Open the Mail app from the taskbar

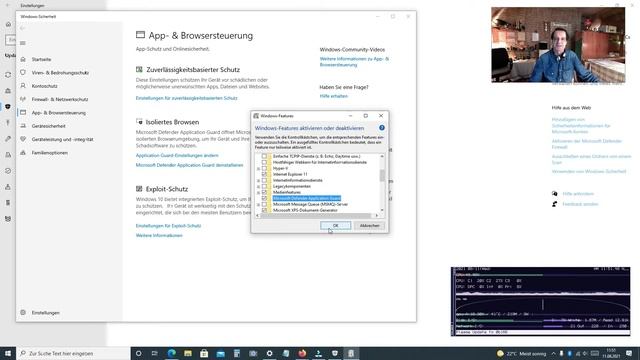220,353
